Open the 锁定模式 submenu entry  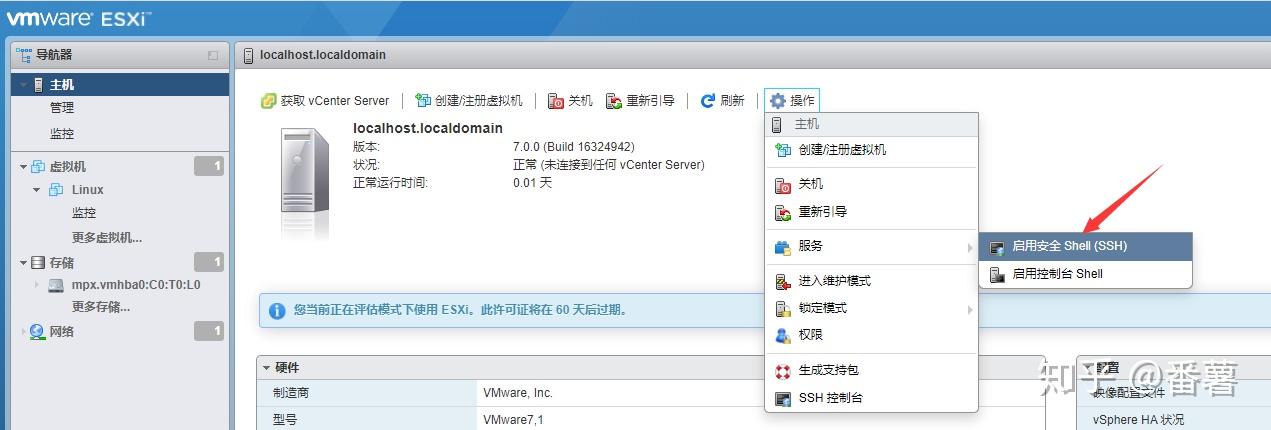871,308
